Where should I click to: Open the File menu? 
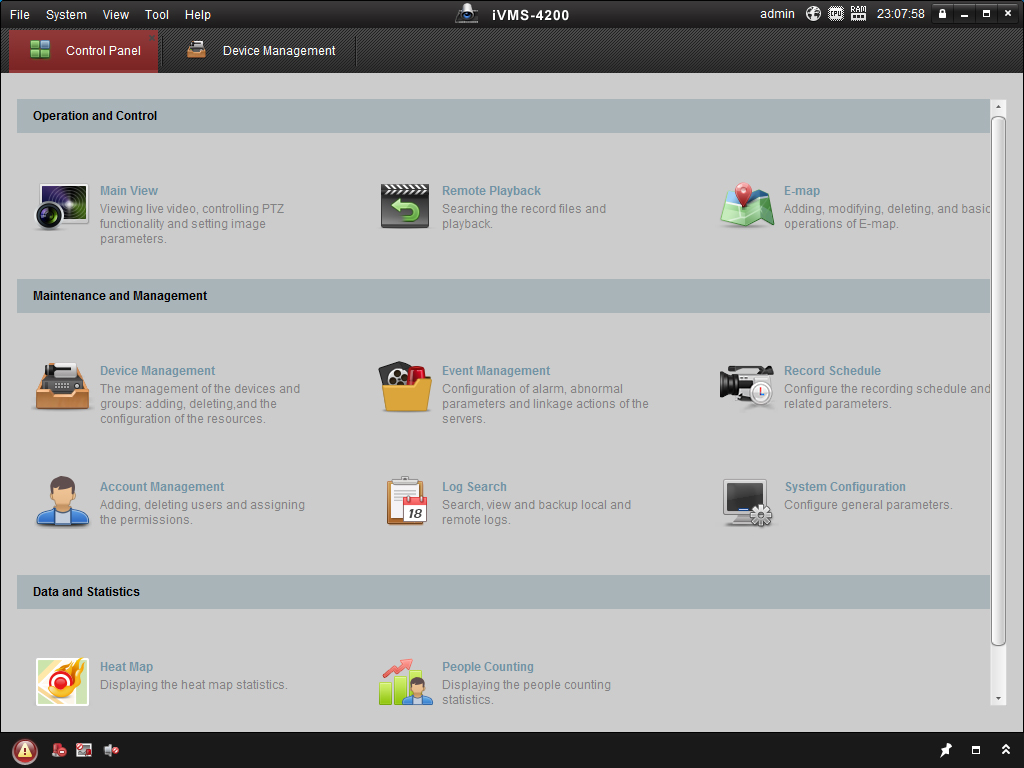coord(20,14)
